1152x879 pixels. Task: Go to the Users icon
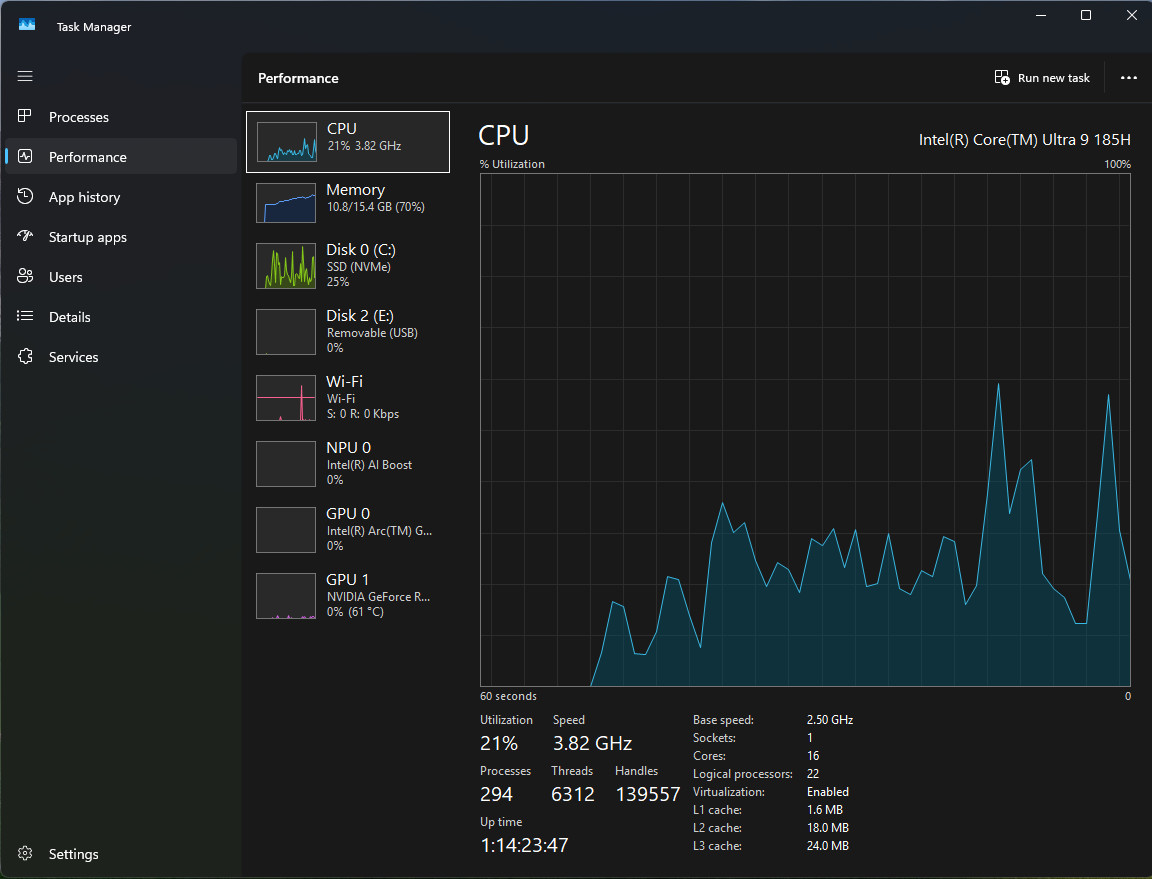point(25,276)
